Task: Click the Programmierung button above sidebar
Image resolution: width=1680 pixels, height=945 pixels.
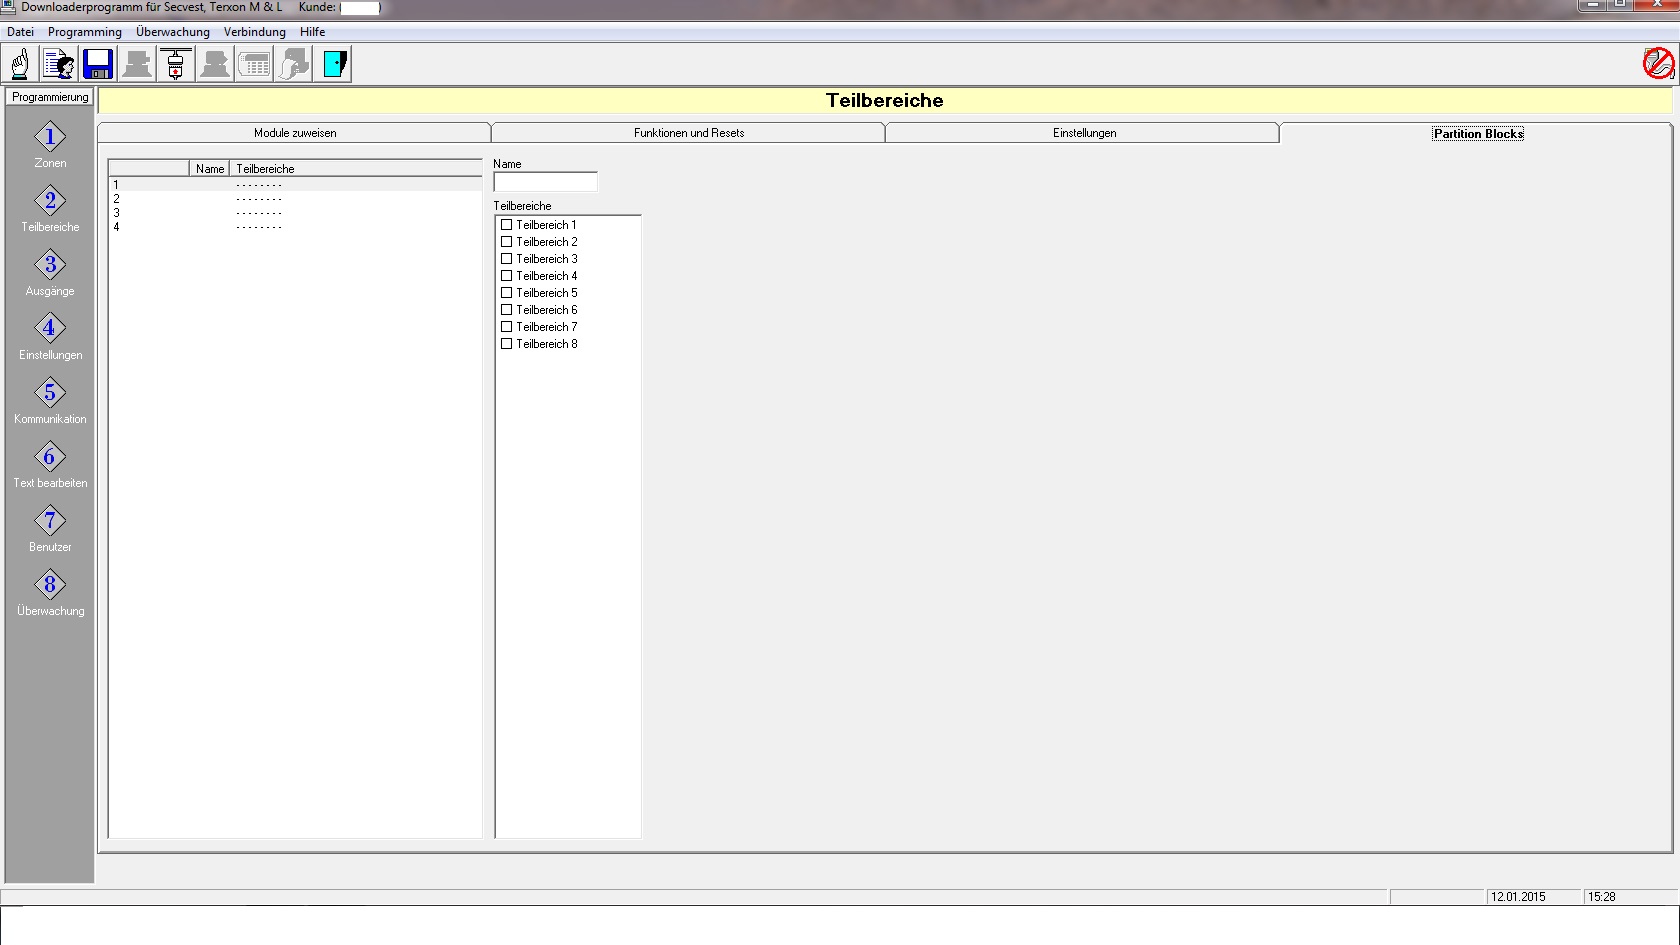Action: 50,97
